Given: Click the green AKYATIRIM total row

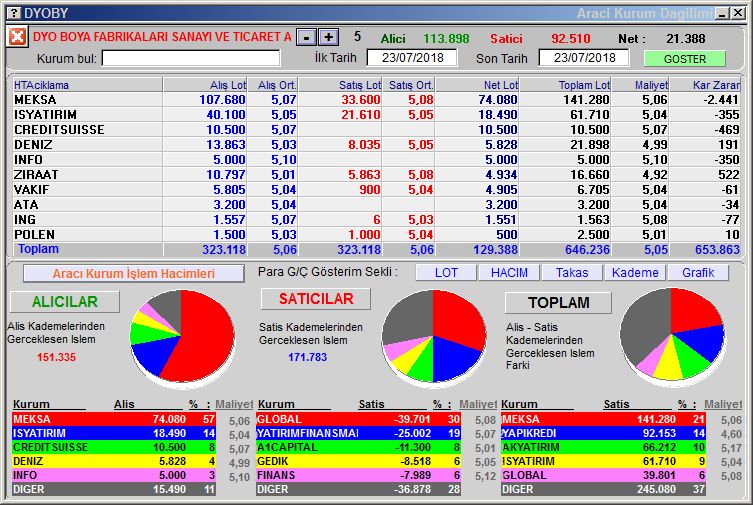Looking at the screenshot, I should 603,447.
